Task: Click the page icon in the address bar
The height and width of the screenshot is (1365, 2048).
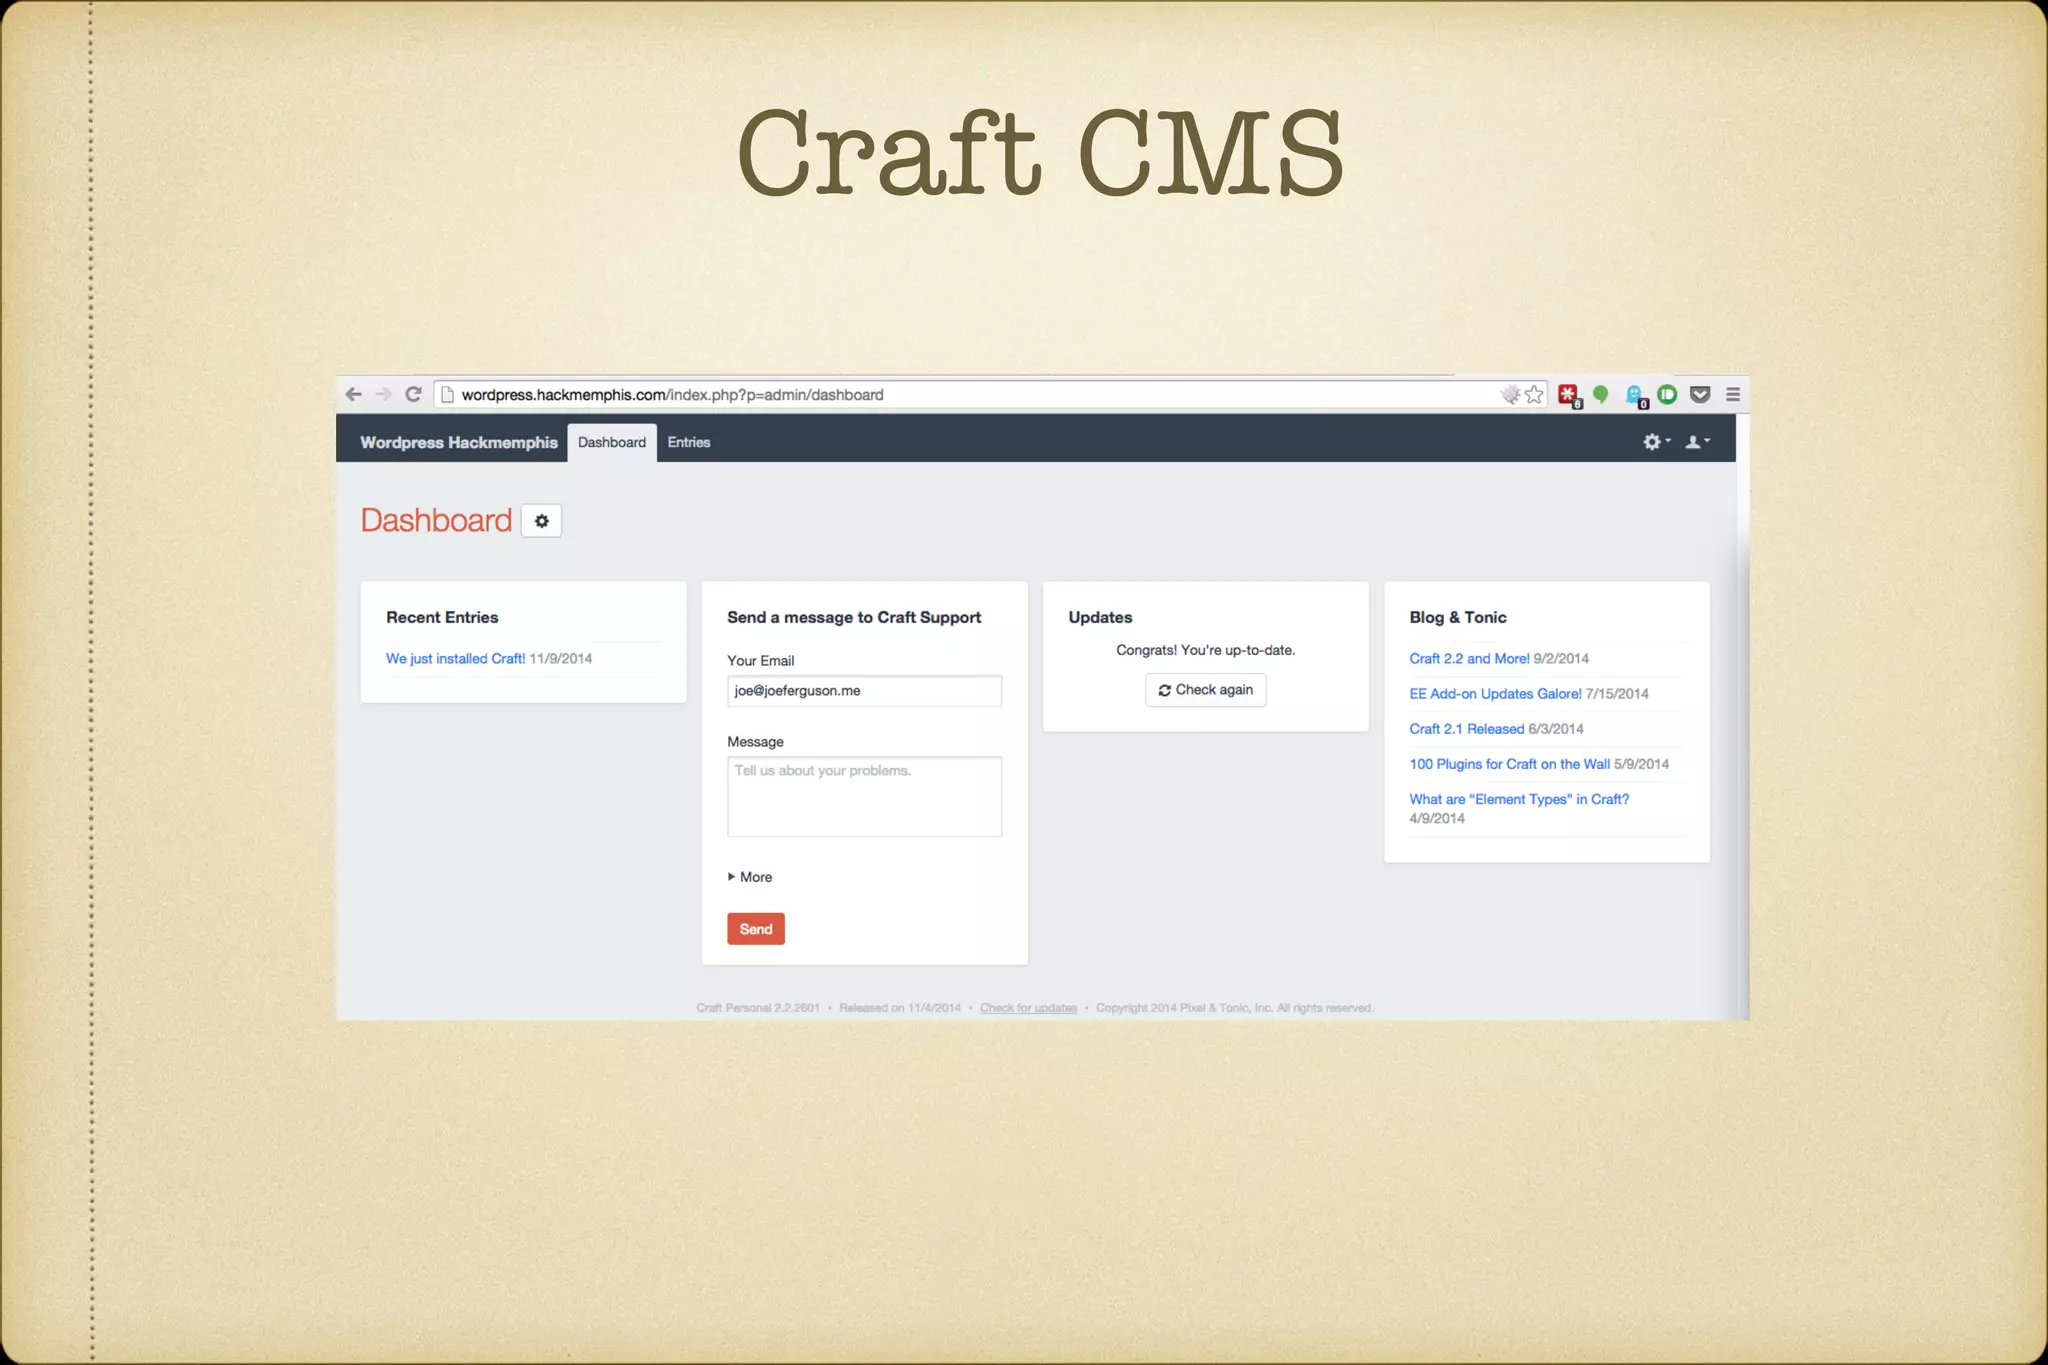Action: [448, 394]
